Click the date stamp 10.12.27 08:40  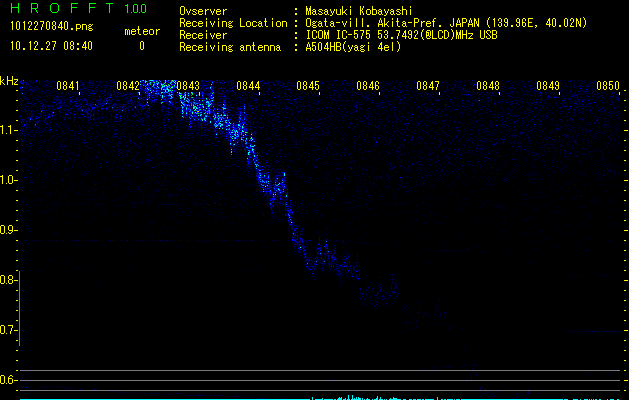(x=51, y=46)
